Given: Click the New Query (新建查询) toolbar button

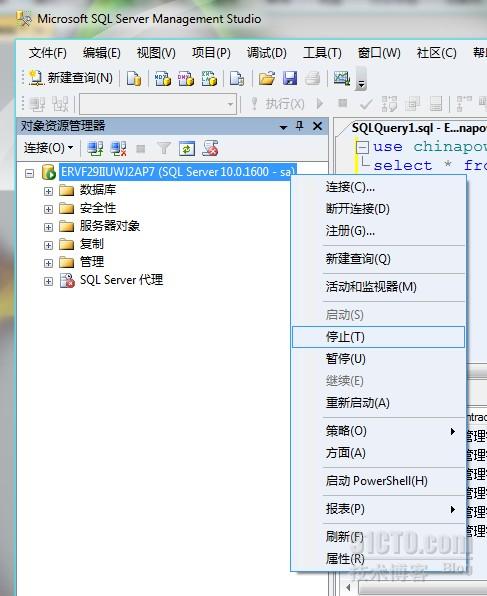Looking at the screenshot, I should pos(71,78).
